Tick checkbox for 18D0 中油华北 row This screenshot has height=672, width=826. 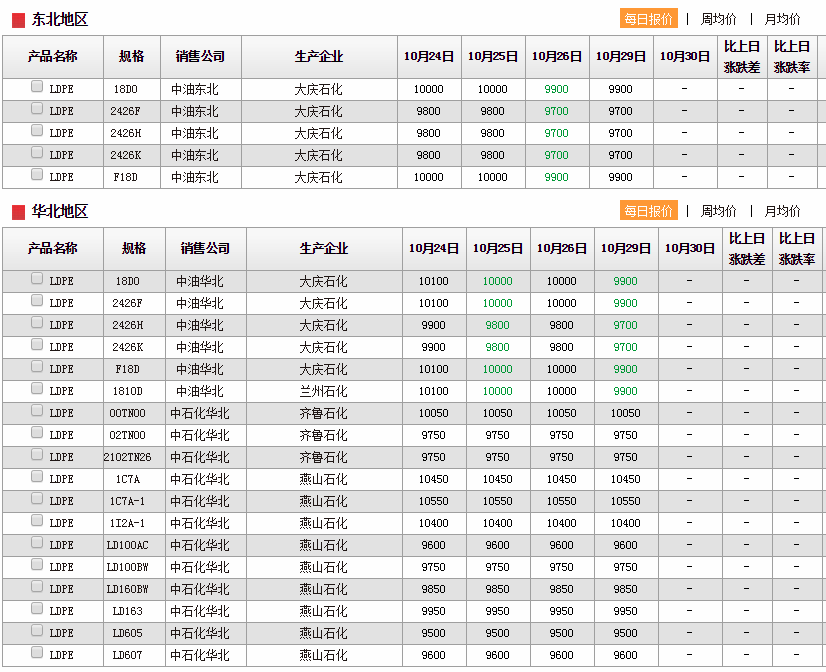[37, 278]
